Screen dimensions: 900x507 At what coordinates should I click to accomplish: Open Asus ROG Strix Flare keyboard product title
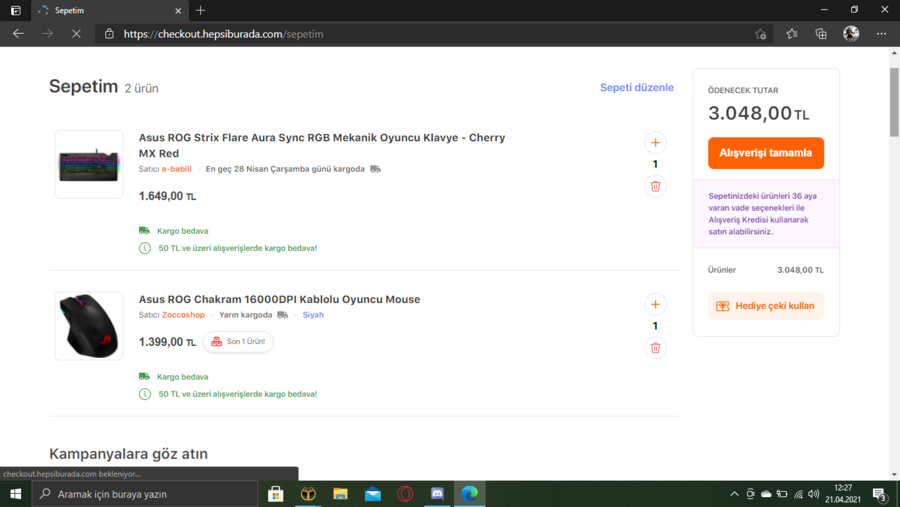321,145
